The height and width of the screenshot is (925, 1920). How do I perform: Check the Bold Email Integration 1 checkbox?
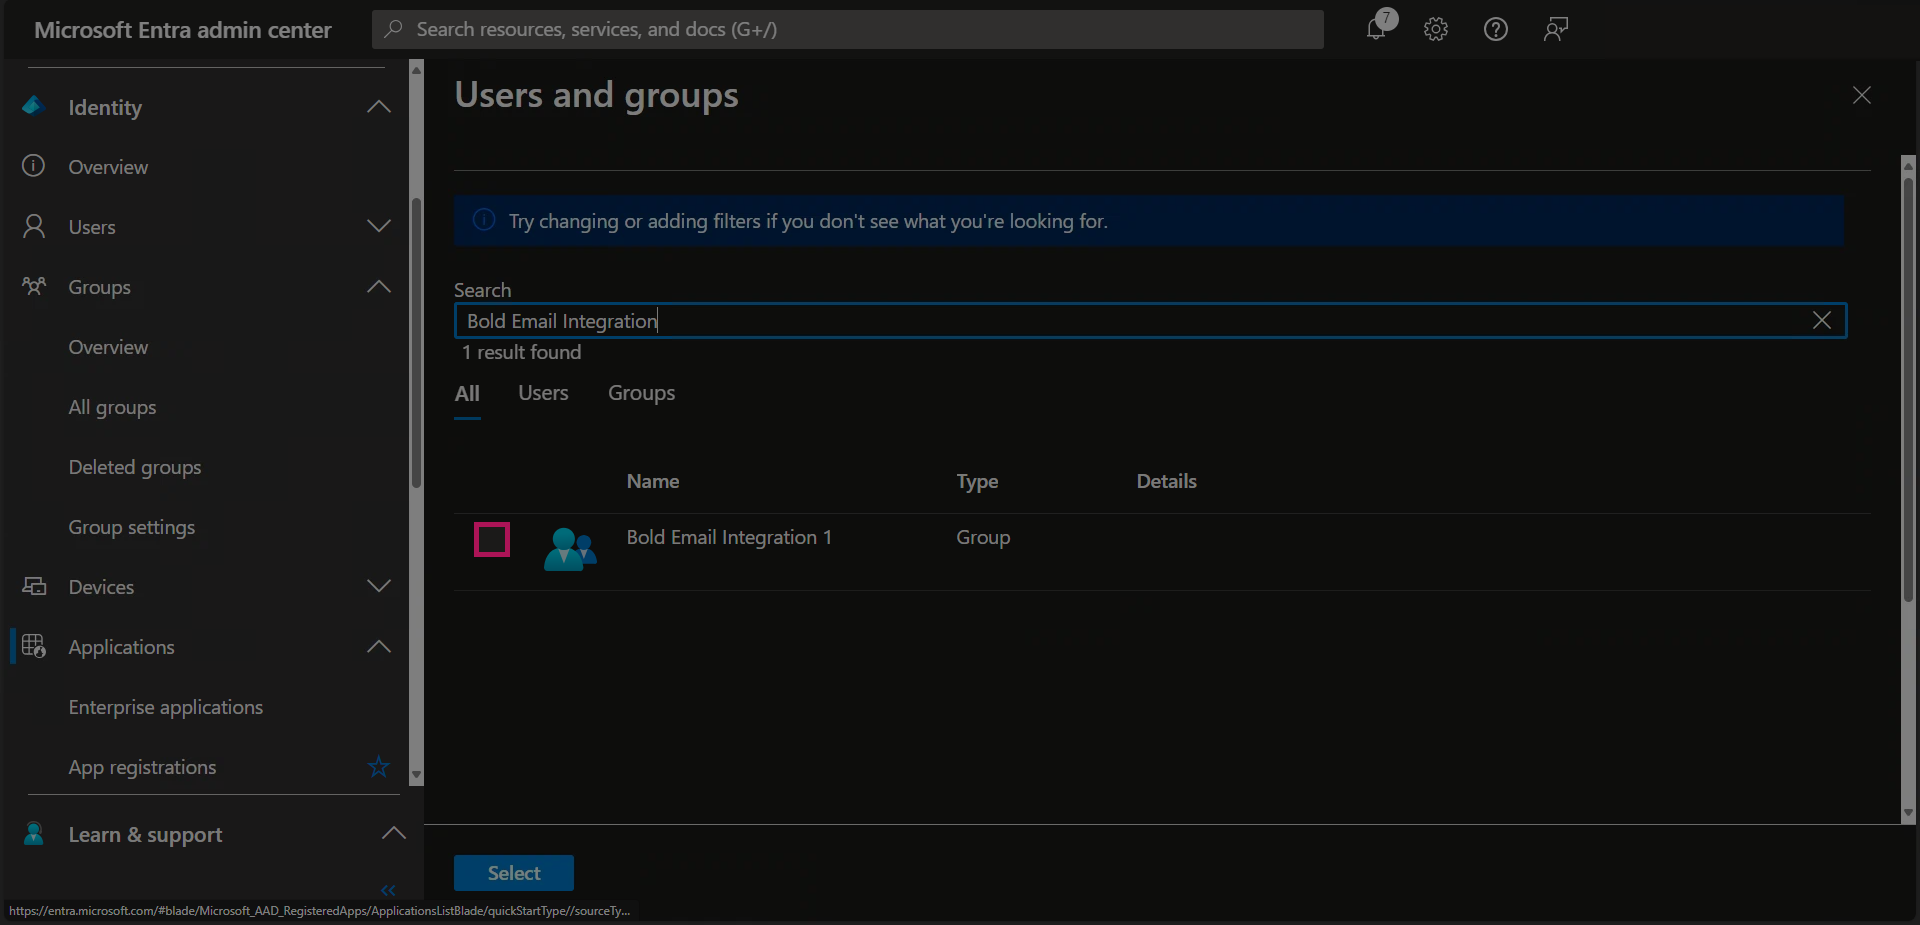[492, 540]
